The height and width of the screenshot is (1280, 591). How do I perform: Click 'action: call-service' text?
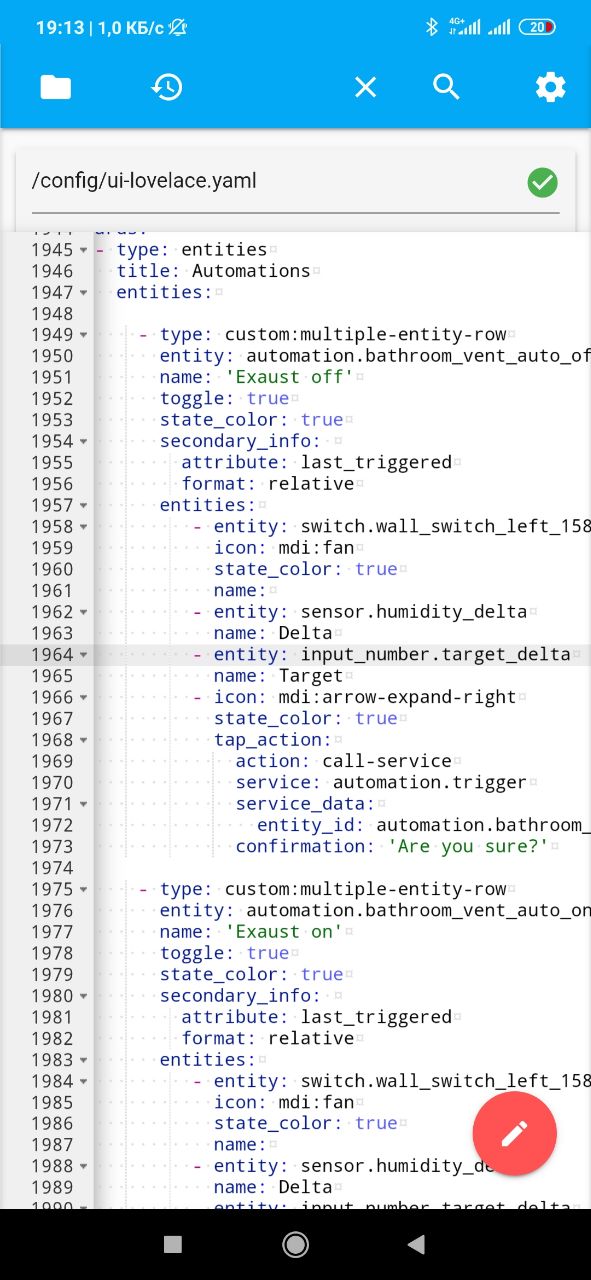[x=343, y=761]
